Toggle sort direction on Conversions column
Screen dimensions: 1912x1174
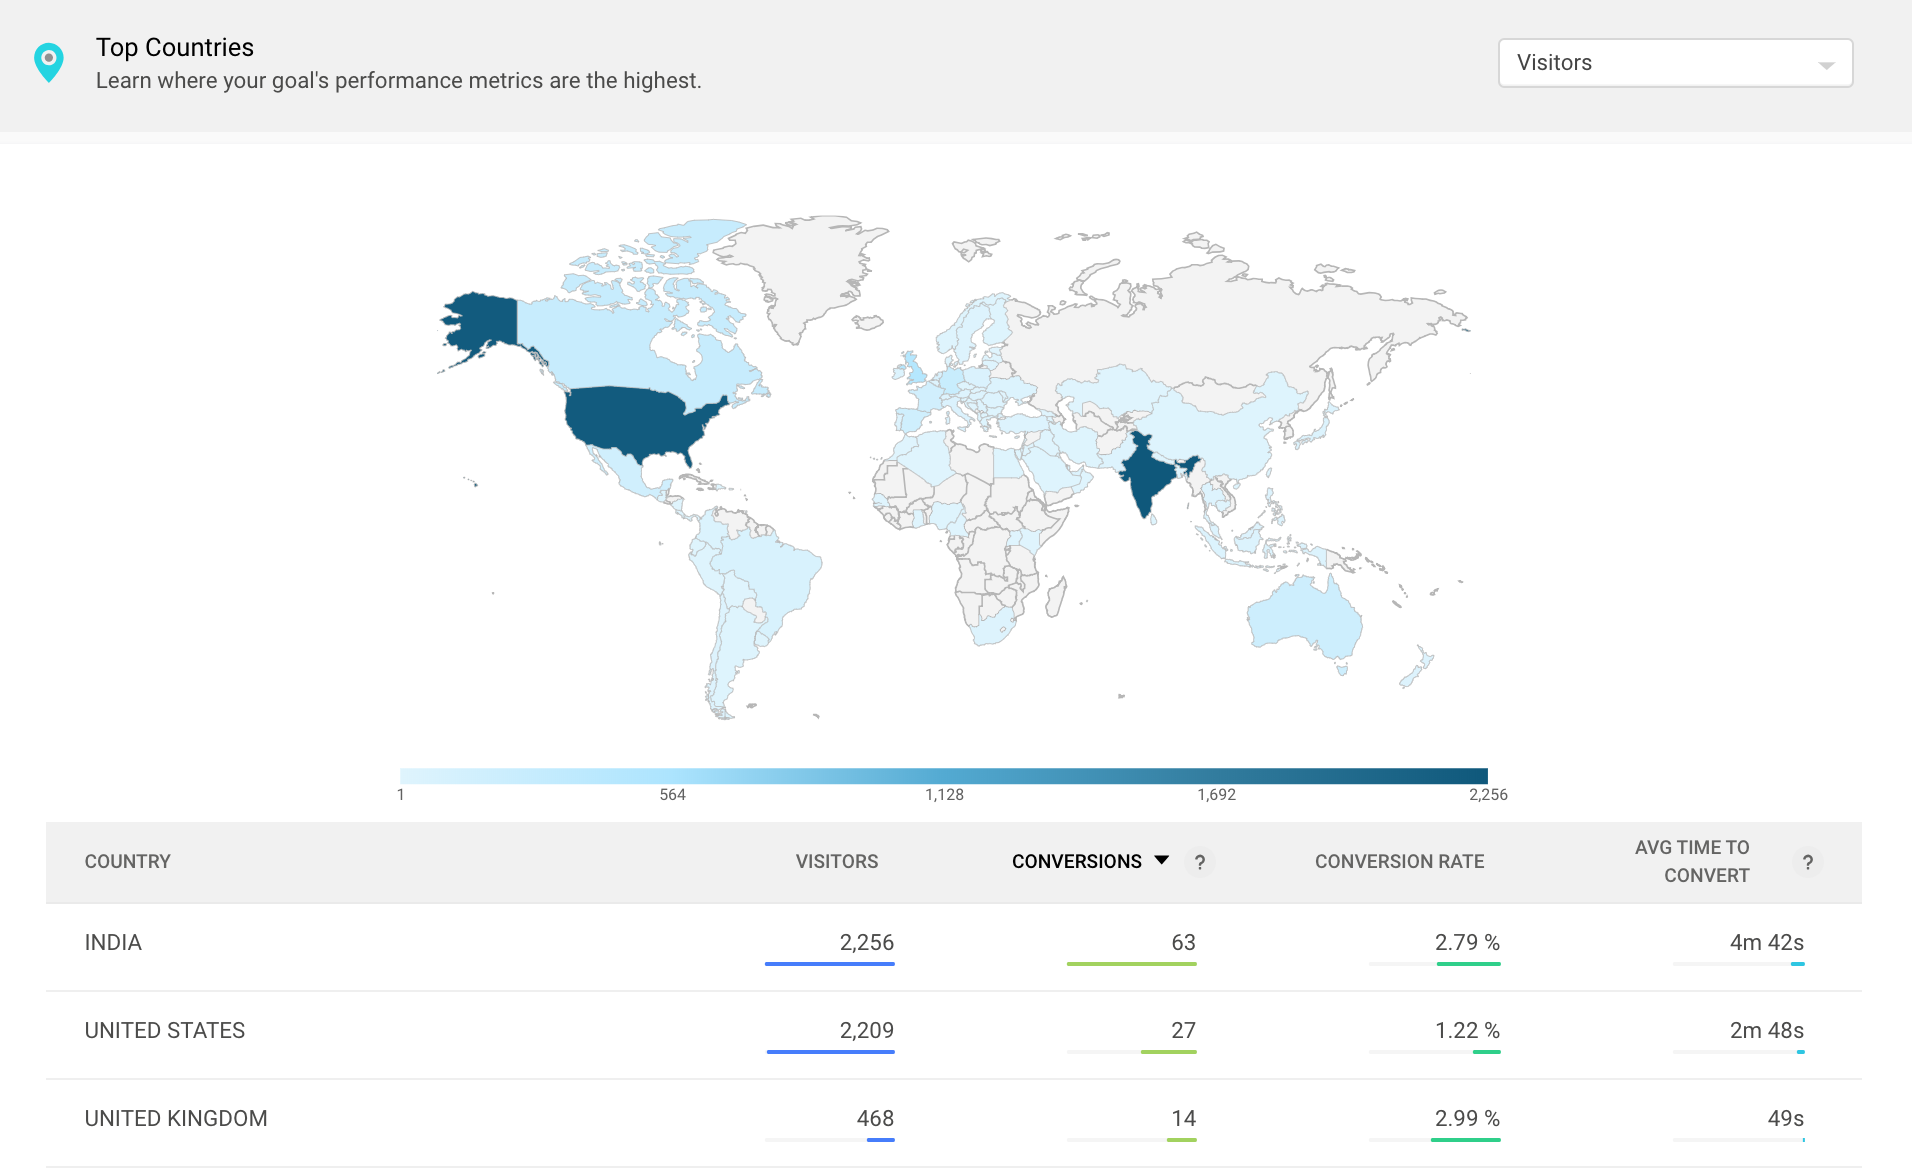pos(1161,860)
